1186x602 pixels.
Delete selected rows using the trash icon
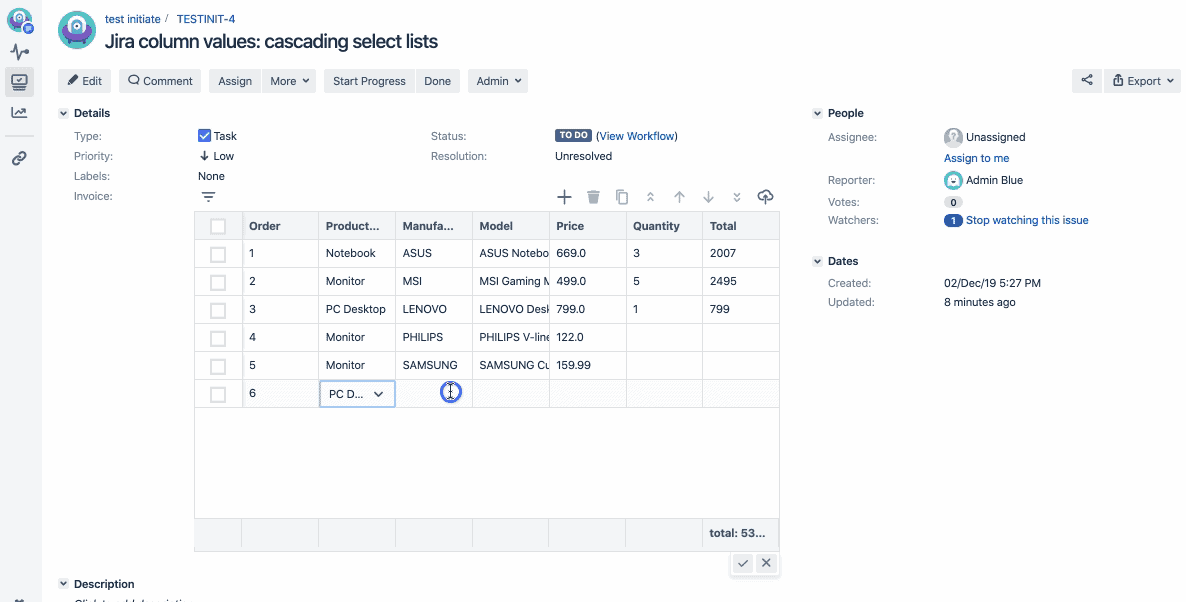[593, 197]
